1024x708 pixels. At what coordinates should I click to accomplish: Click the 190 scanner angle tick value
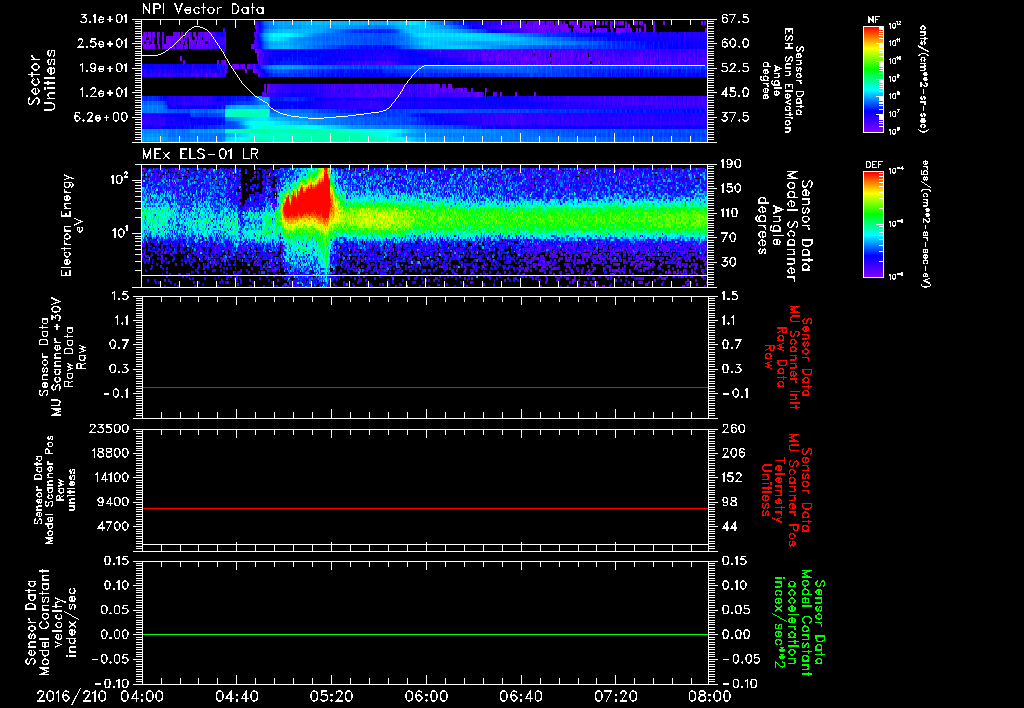click(733, 164)
